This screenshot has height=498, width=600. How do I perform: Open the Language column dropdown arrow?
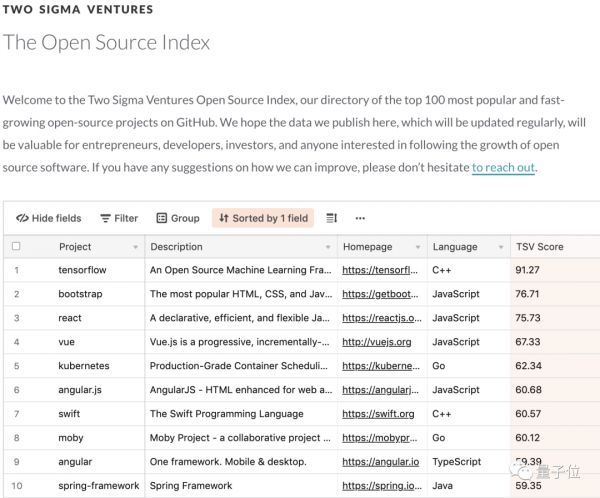click(499, 247)
